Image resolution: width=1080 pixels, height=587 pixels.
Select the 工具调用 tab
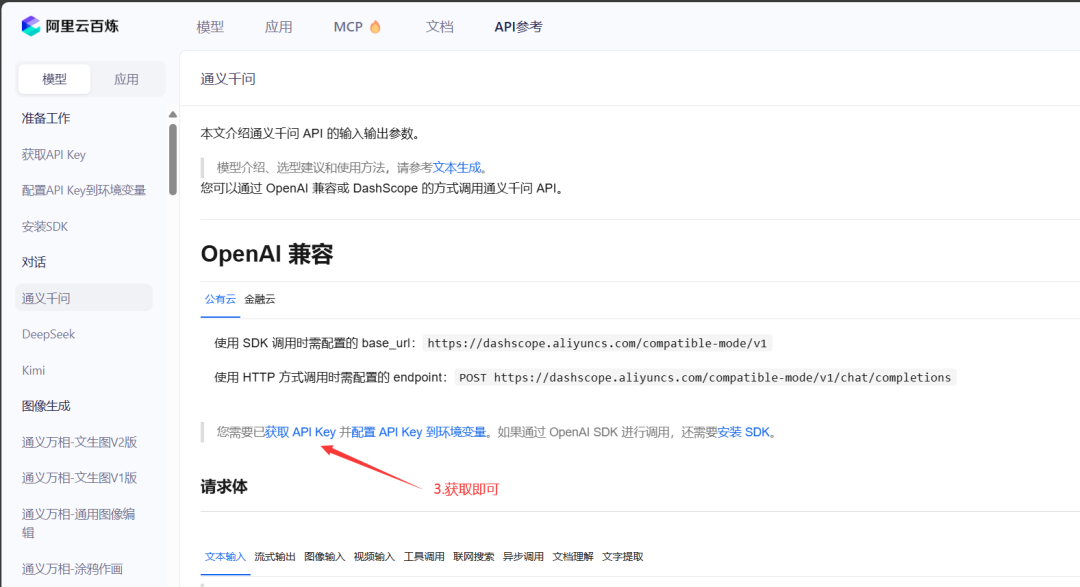click(424, 557)
